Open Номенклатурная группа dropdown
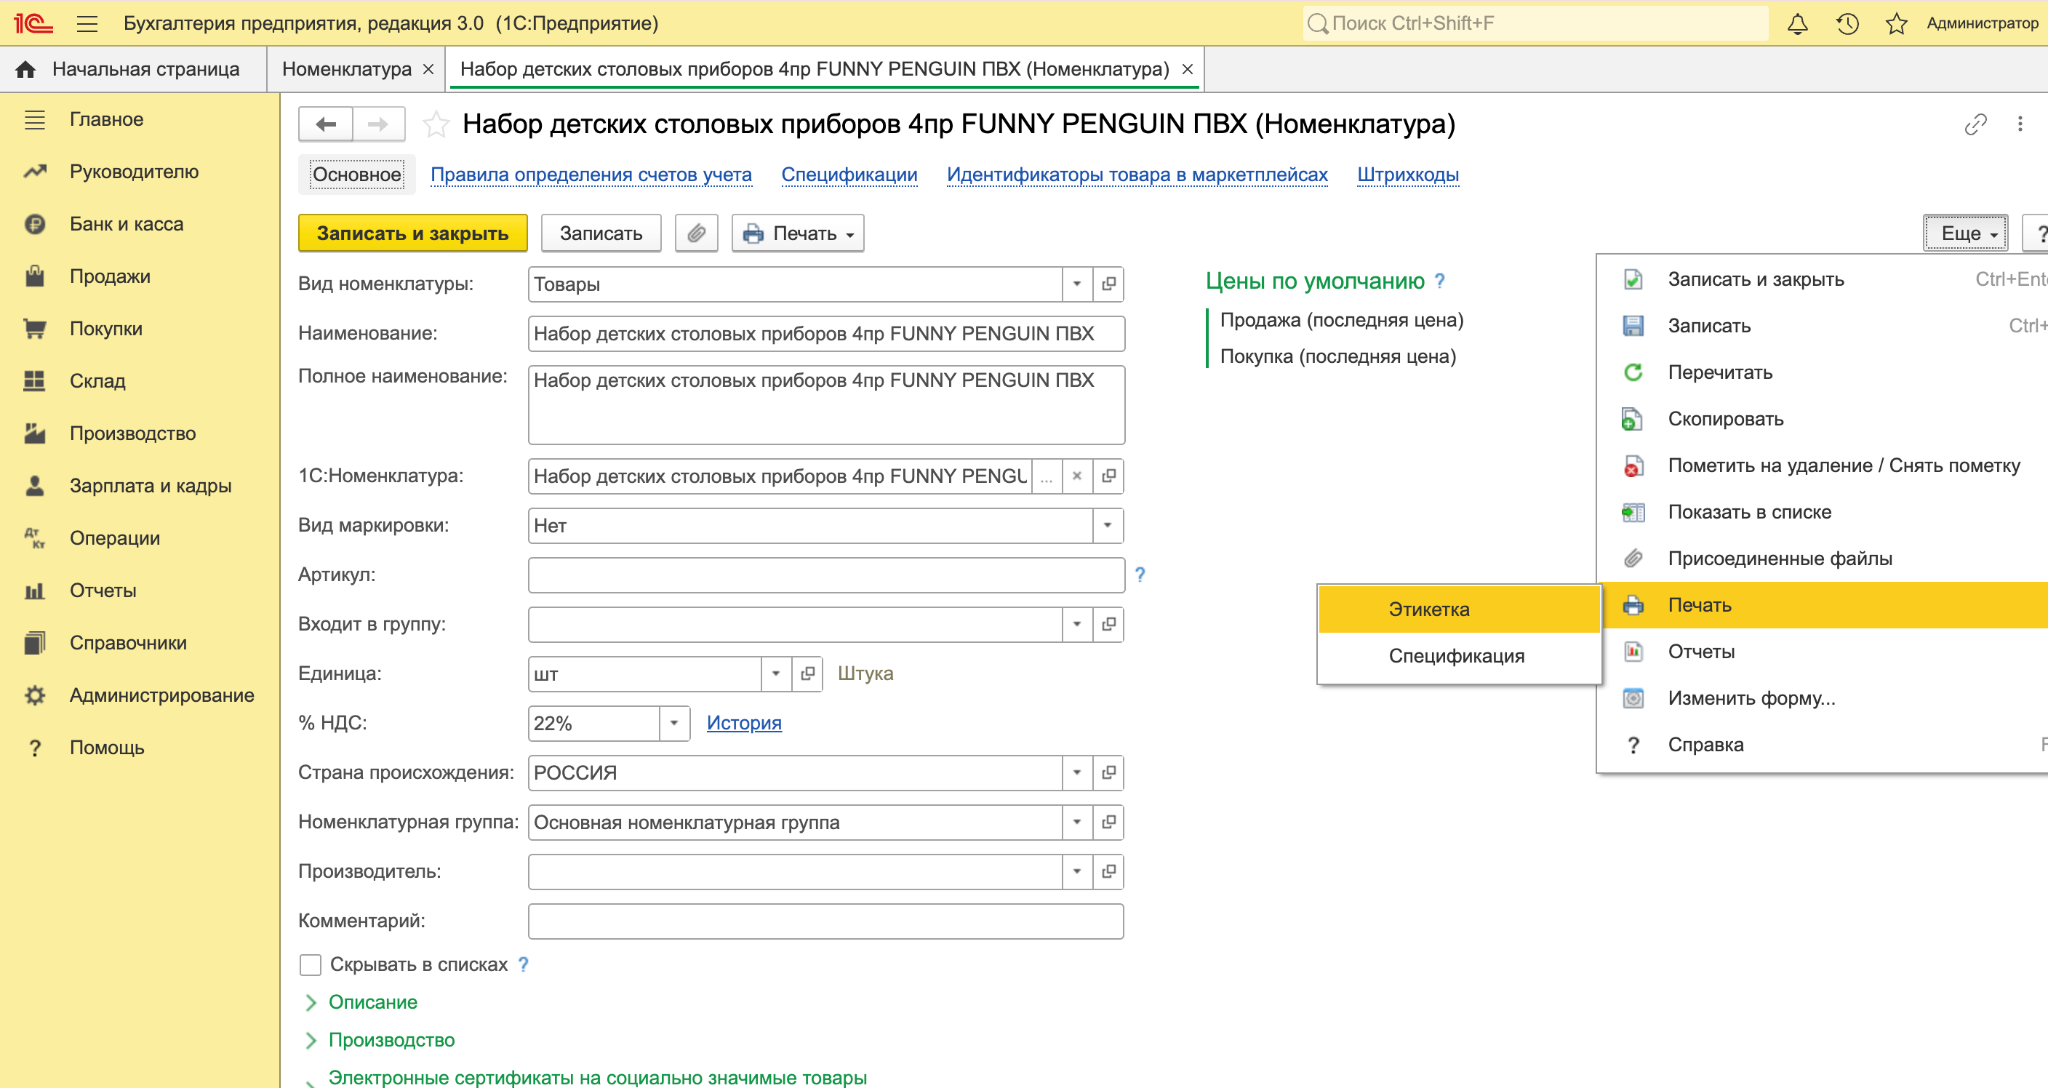The image size is (2048, 1088). tap(1076, 822)
